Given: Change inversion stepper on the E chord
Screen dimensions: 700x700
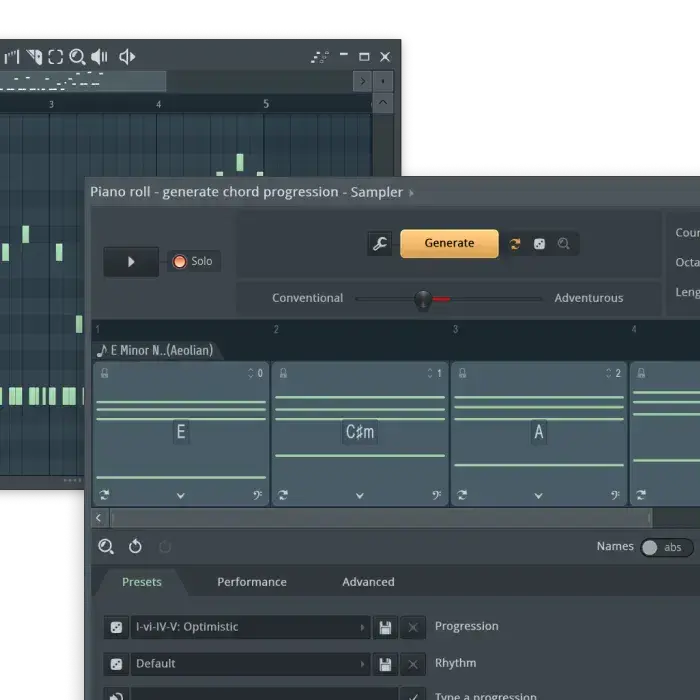Looking at the screenshot, I should (x=250, y=373).
